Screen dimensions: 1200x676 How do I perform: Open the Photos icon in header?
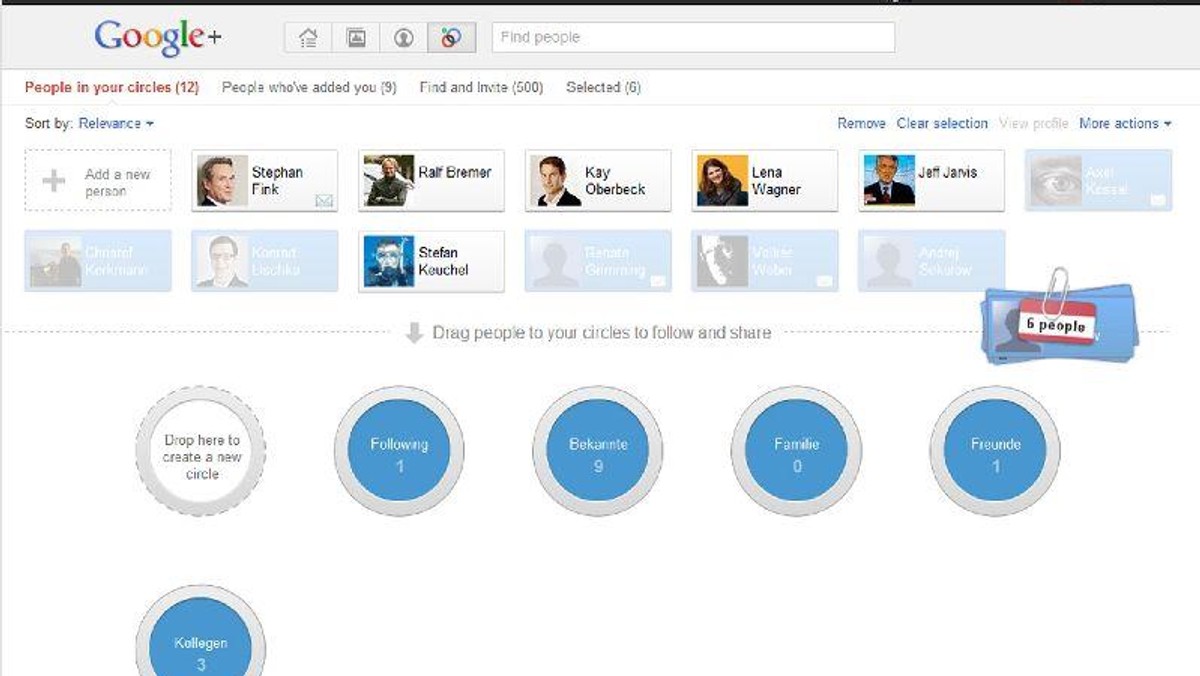(356, 38)
